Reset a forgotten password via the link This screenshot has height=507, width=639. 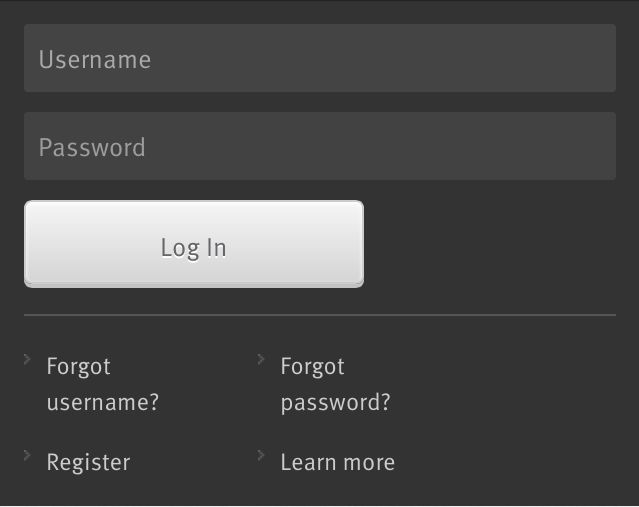(x=335, y=384)
